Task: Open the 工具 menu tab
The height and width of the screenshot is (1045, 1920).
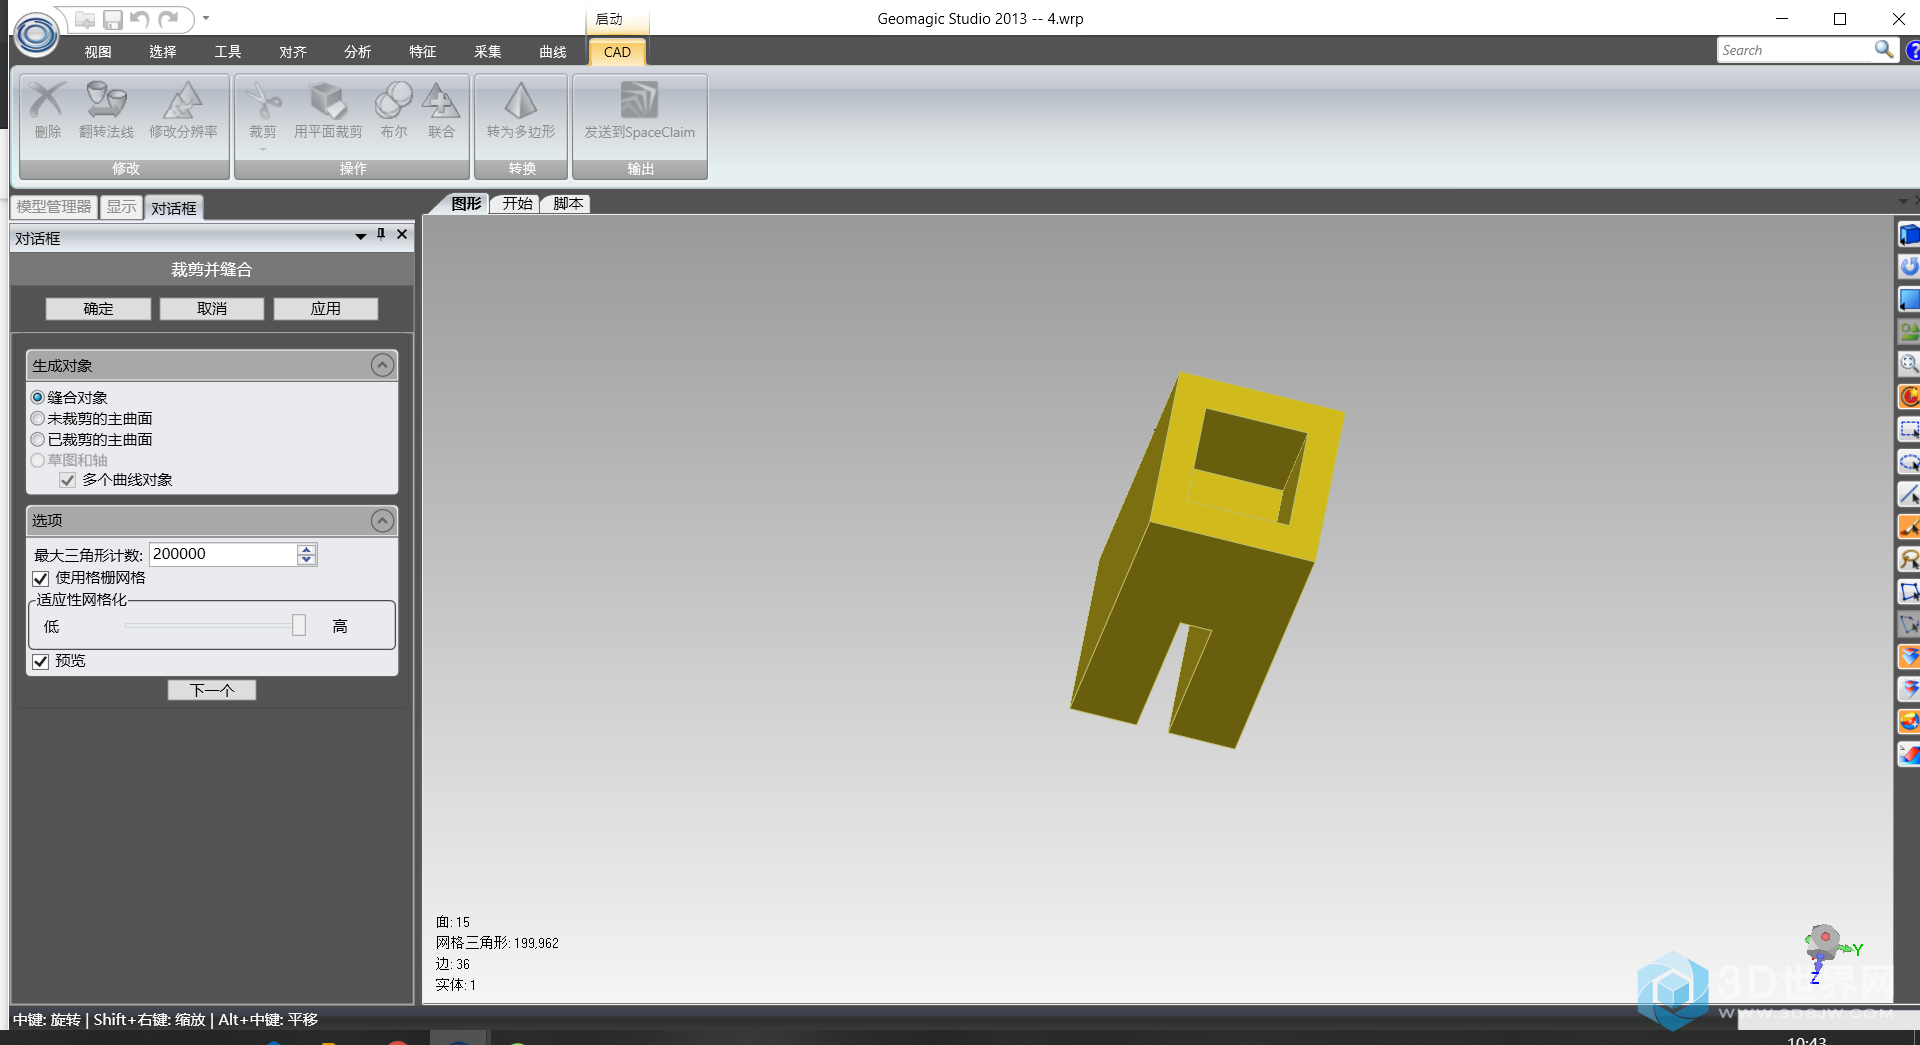Action: 228,52
